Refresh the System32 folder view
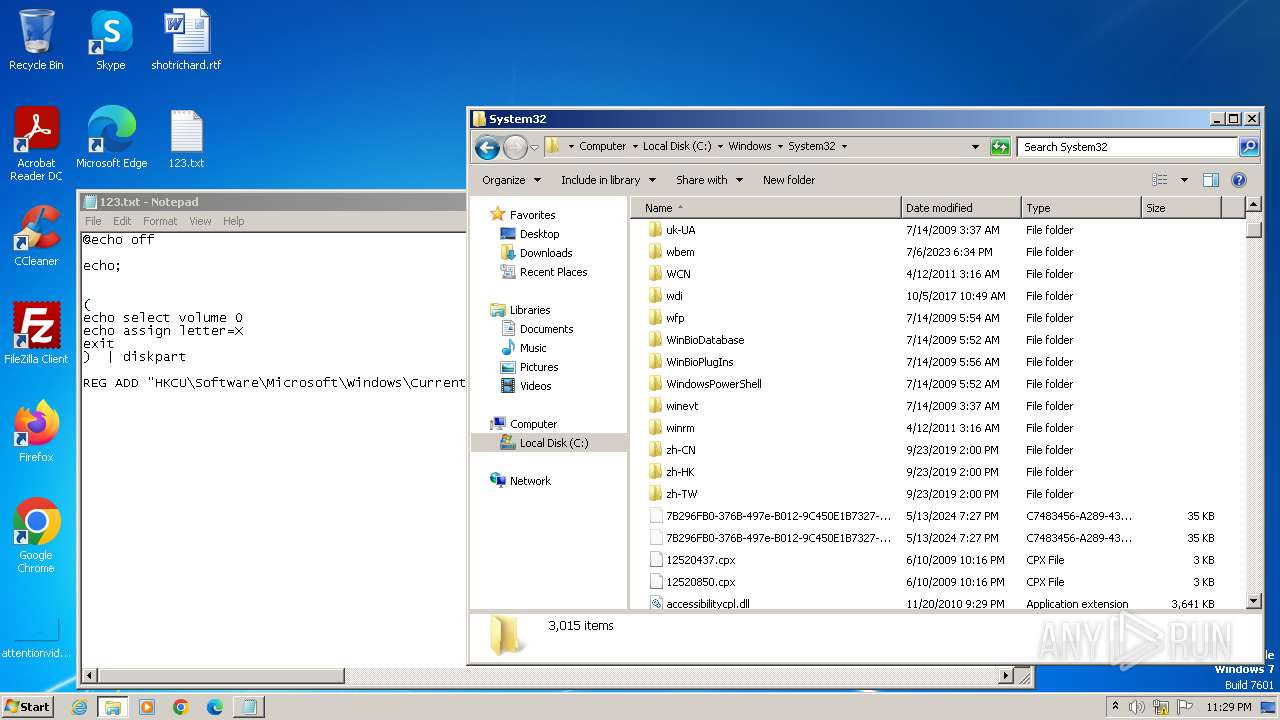This screenshot has height=720, width=1280. 1000,147
